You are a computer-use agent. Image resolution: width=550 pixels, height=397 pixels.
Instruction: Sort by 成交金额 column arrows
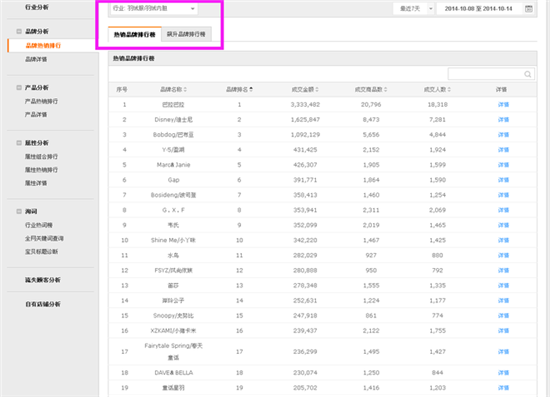coord(317,90)
